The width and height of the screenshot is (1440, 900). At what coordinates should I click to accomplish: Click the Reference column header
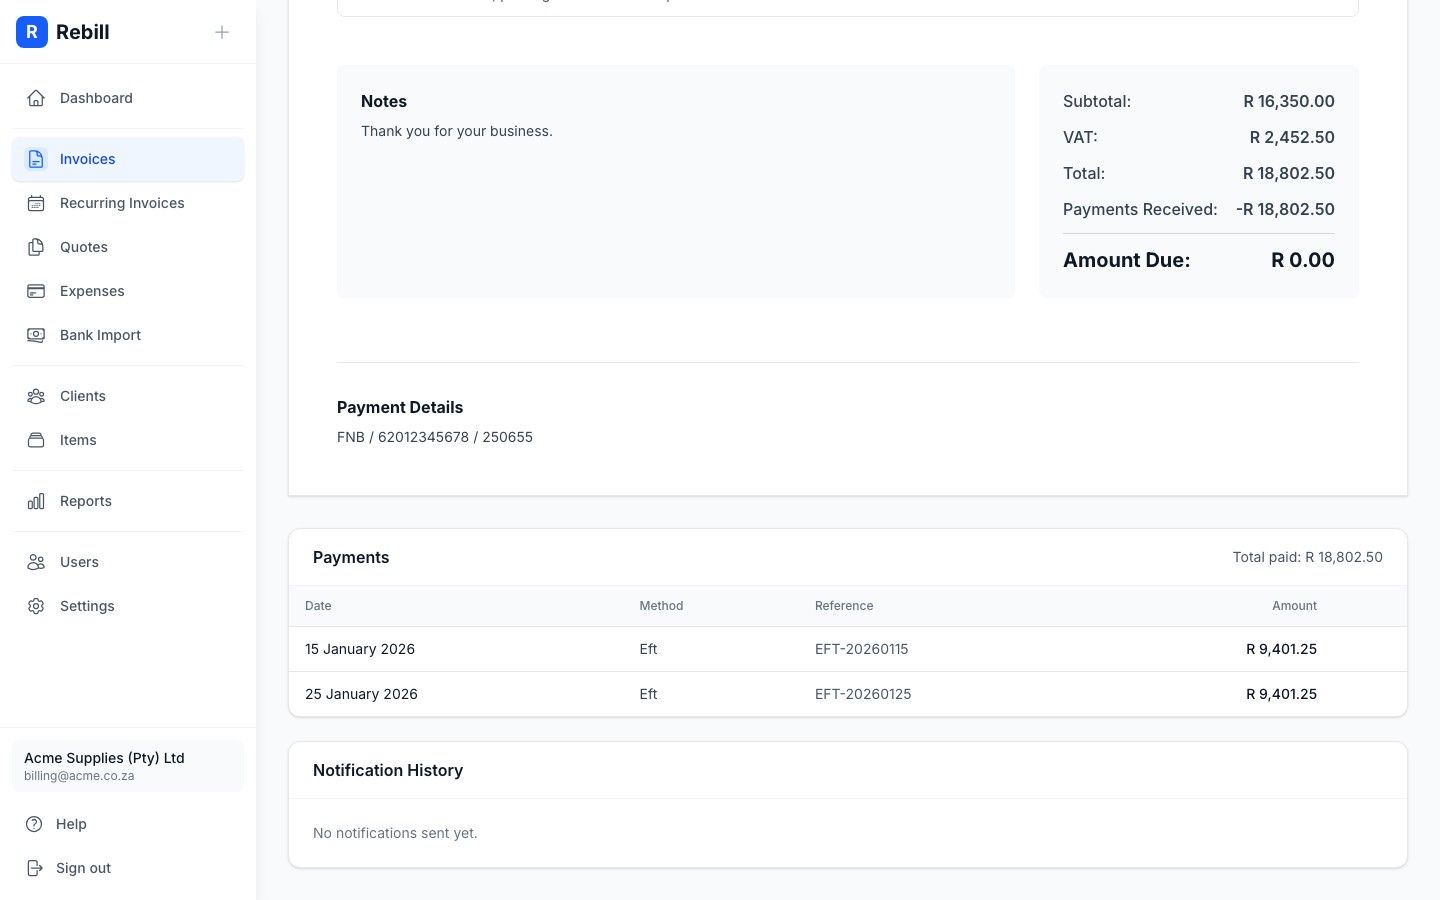pyautogui.click(x=844, y=606)
